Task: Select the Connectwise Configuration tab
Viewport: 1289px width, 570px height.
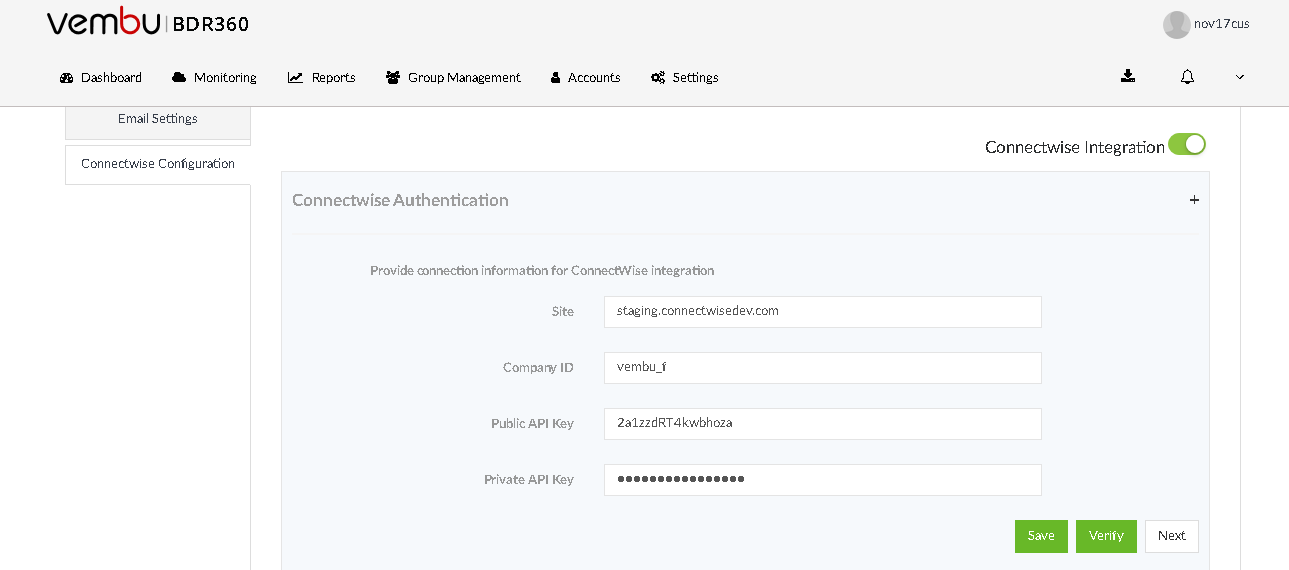Action: pos(158,164)
